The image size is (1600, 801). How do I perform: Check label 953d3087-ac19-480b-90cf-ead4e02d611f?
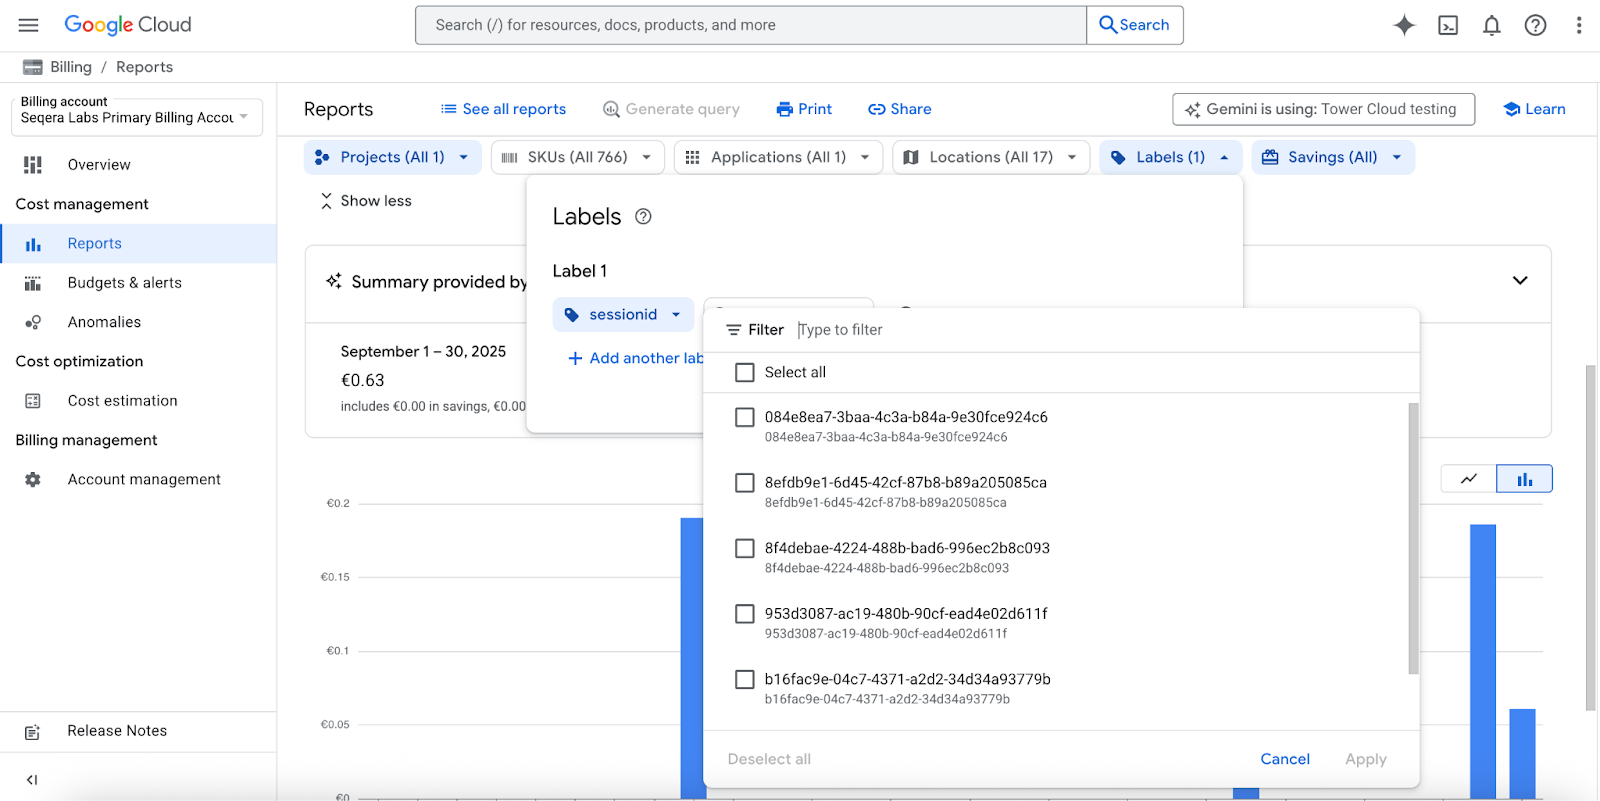(x=745, y=614)
